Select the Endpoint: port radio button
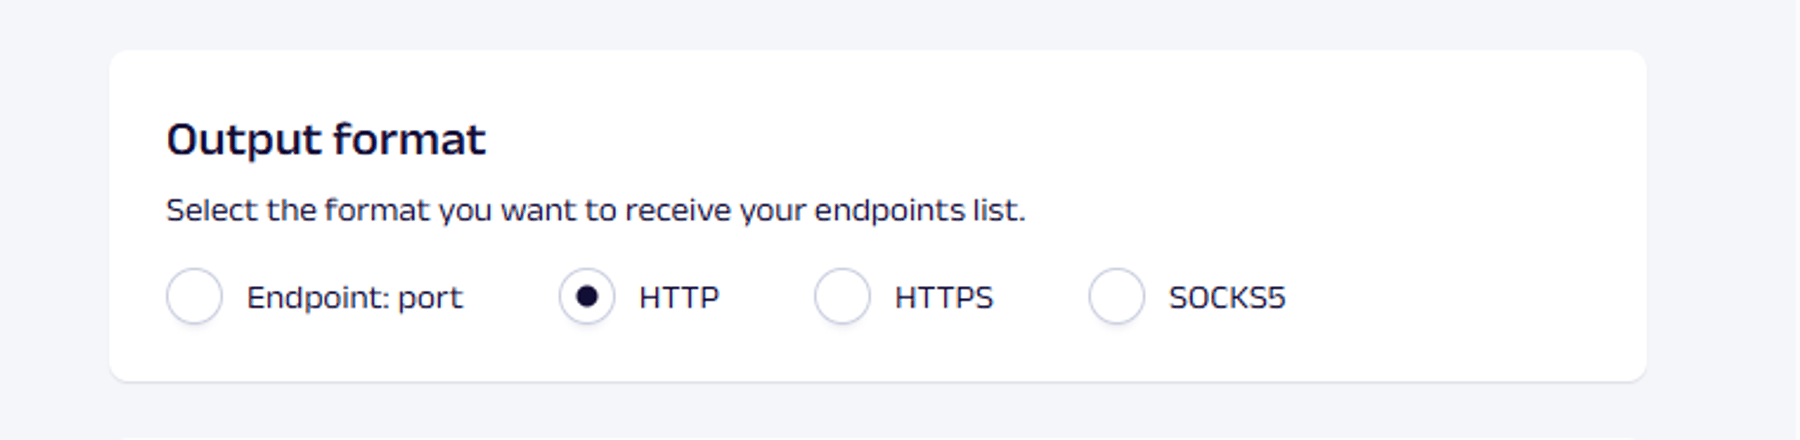This screenshot has height=440, width=1800. 194,297
